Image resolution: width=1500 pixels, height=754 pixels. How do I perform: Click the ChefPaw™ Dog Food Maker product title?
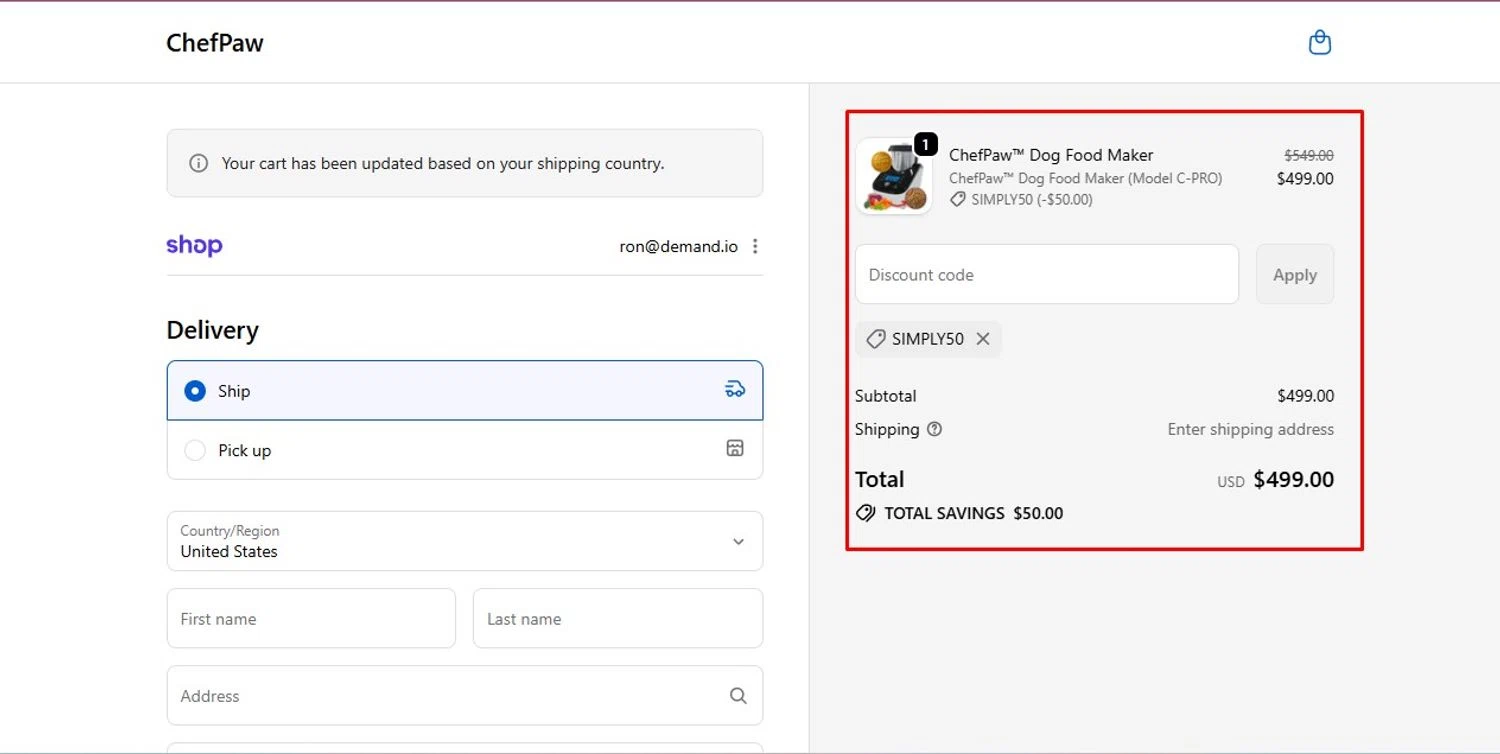pyautogui.click(x=1051, y=155)
